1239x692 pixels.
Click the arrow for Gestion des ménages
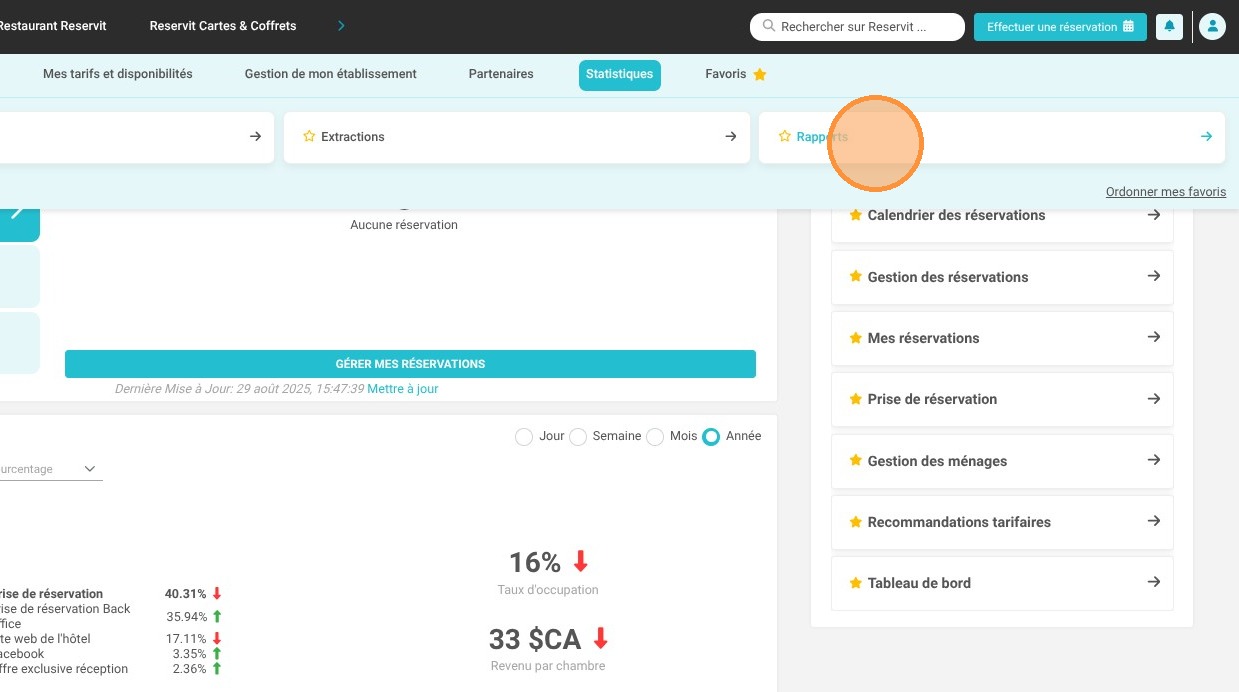[x=1153, y=460]
